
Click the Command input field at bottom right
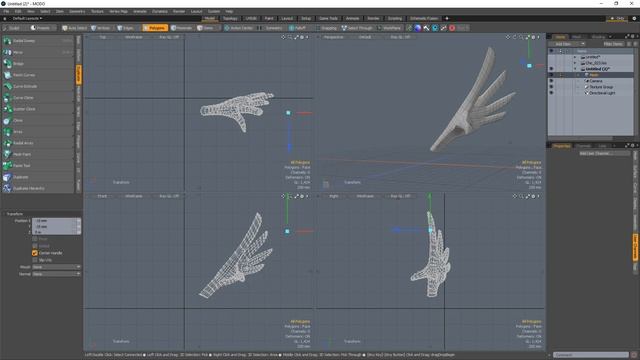pyautogui.click(x=591, y=355)
